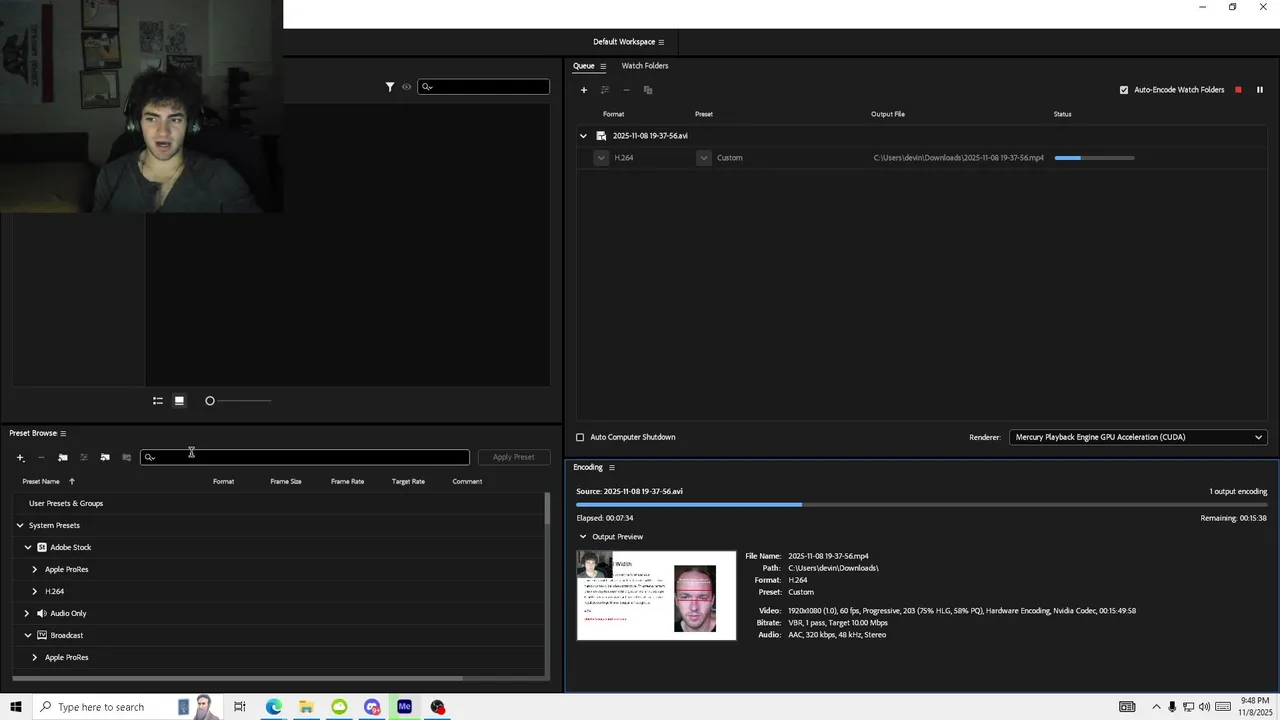This screenshot has width=1280, height=720.
Task: Stop the queue with the red button
Action: click(x=1238, y=90)
